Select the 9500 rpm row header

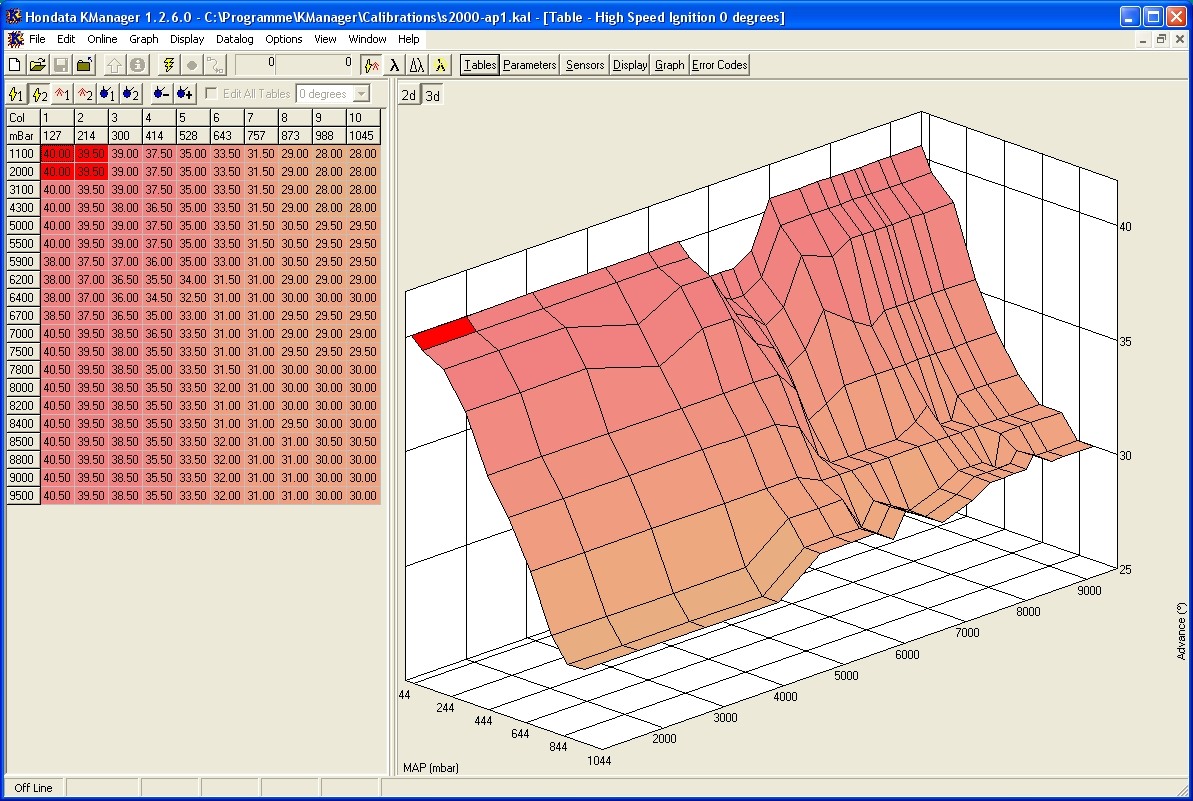[x=22, y=496]
